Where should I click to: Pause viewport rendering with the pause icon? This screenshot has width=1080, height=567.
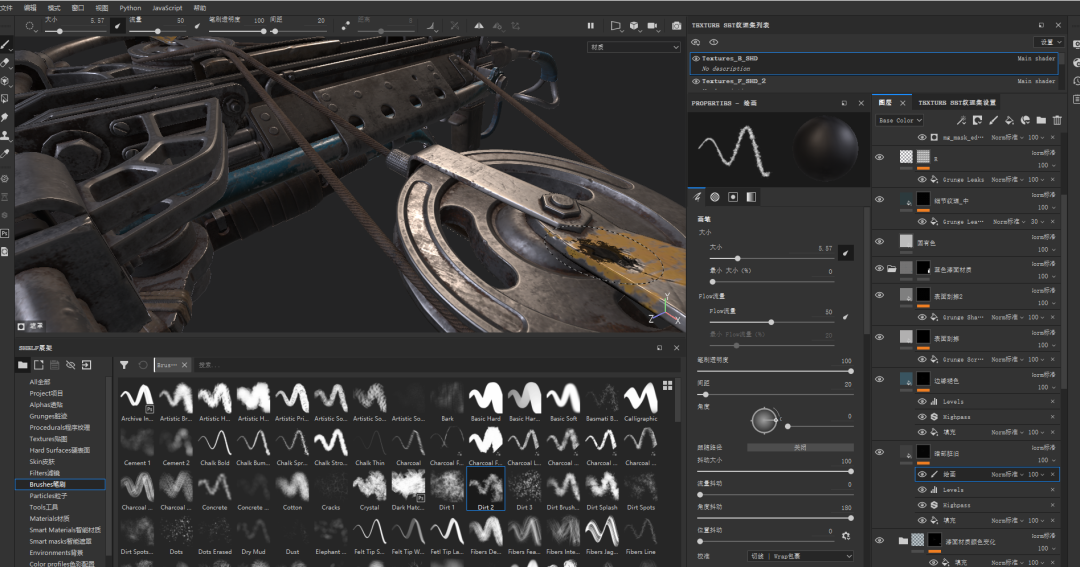click(x=590, y=25)
